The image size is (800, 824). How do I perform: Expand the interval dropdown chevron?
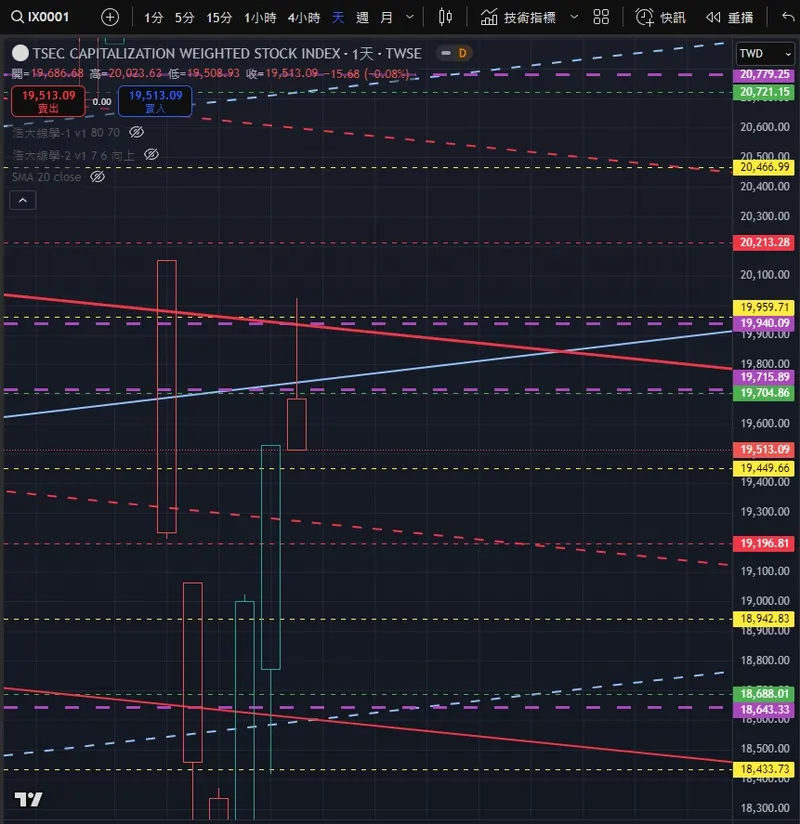(x=410, y=17)
